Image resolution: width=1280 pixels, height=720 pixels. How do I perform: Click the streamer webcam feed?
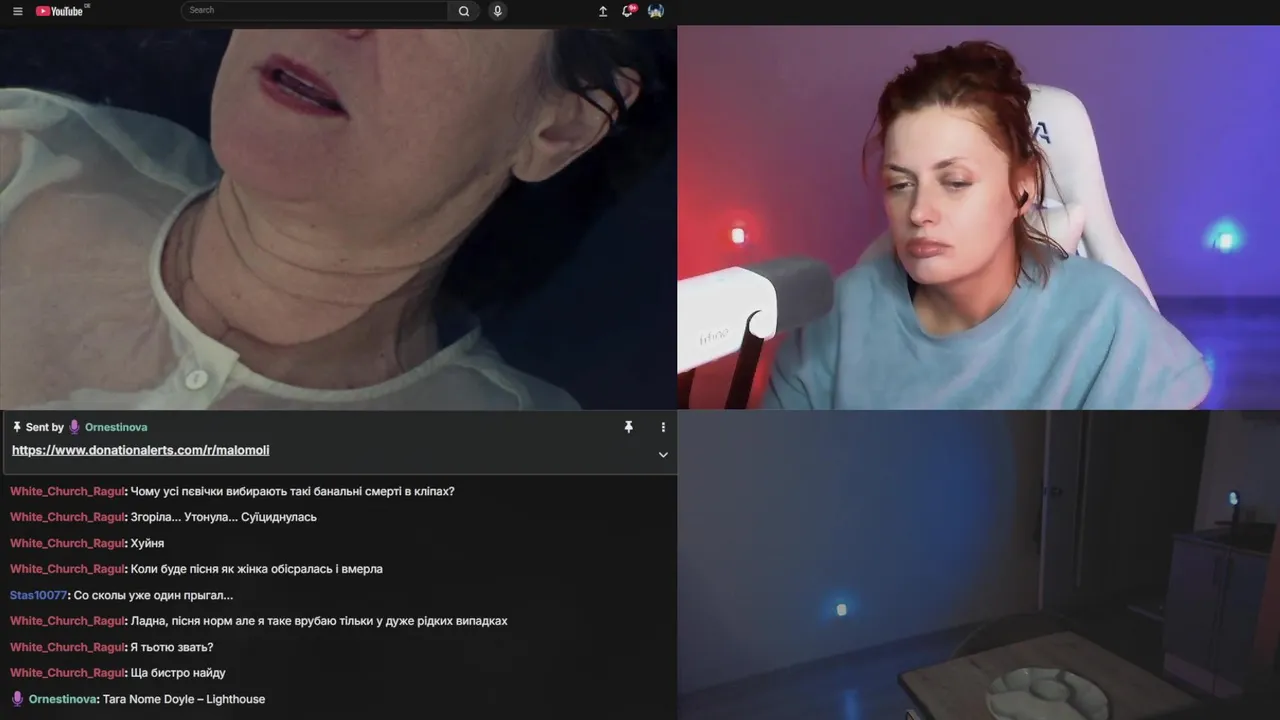coord(979,218)
